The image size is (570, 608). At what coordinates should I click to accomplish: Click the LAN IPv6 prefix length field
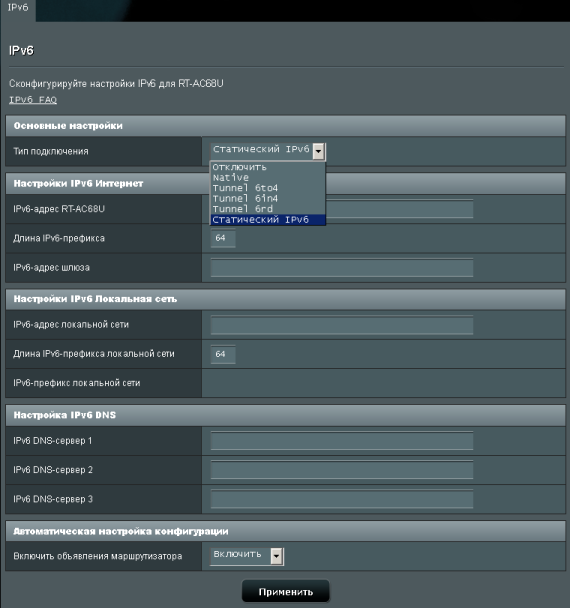coord(223,354)
